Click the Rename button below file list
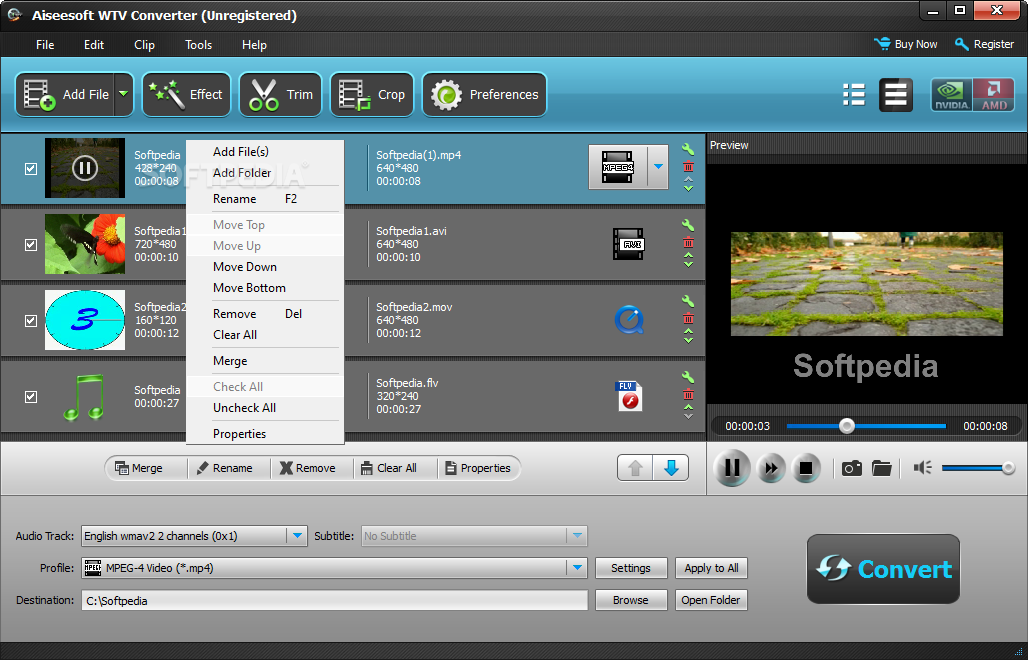 [225, 468]
